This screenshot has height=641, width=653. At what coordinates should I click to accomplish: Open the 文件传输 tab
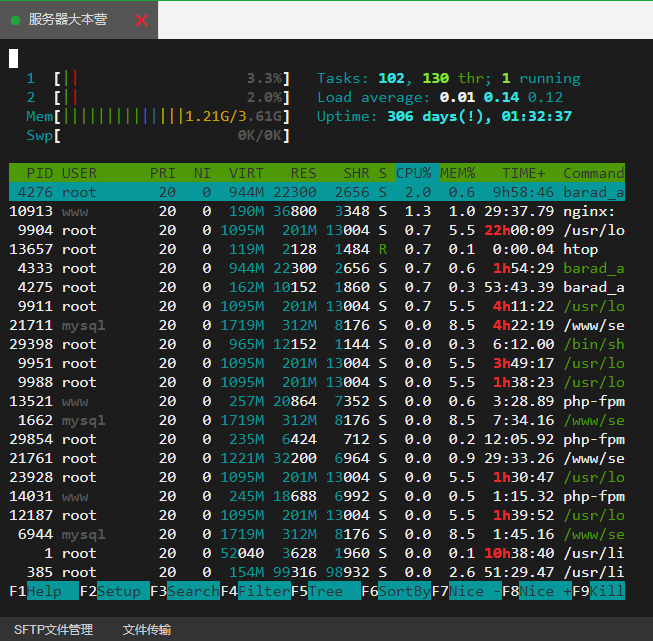[149, 629]
